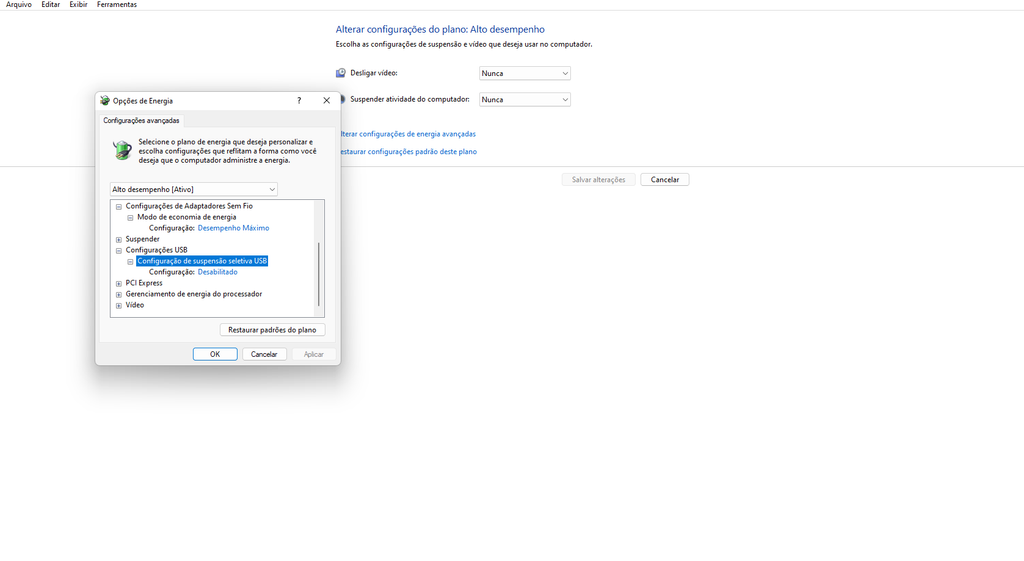Expand the Vídeo tree node

(119, 306)
